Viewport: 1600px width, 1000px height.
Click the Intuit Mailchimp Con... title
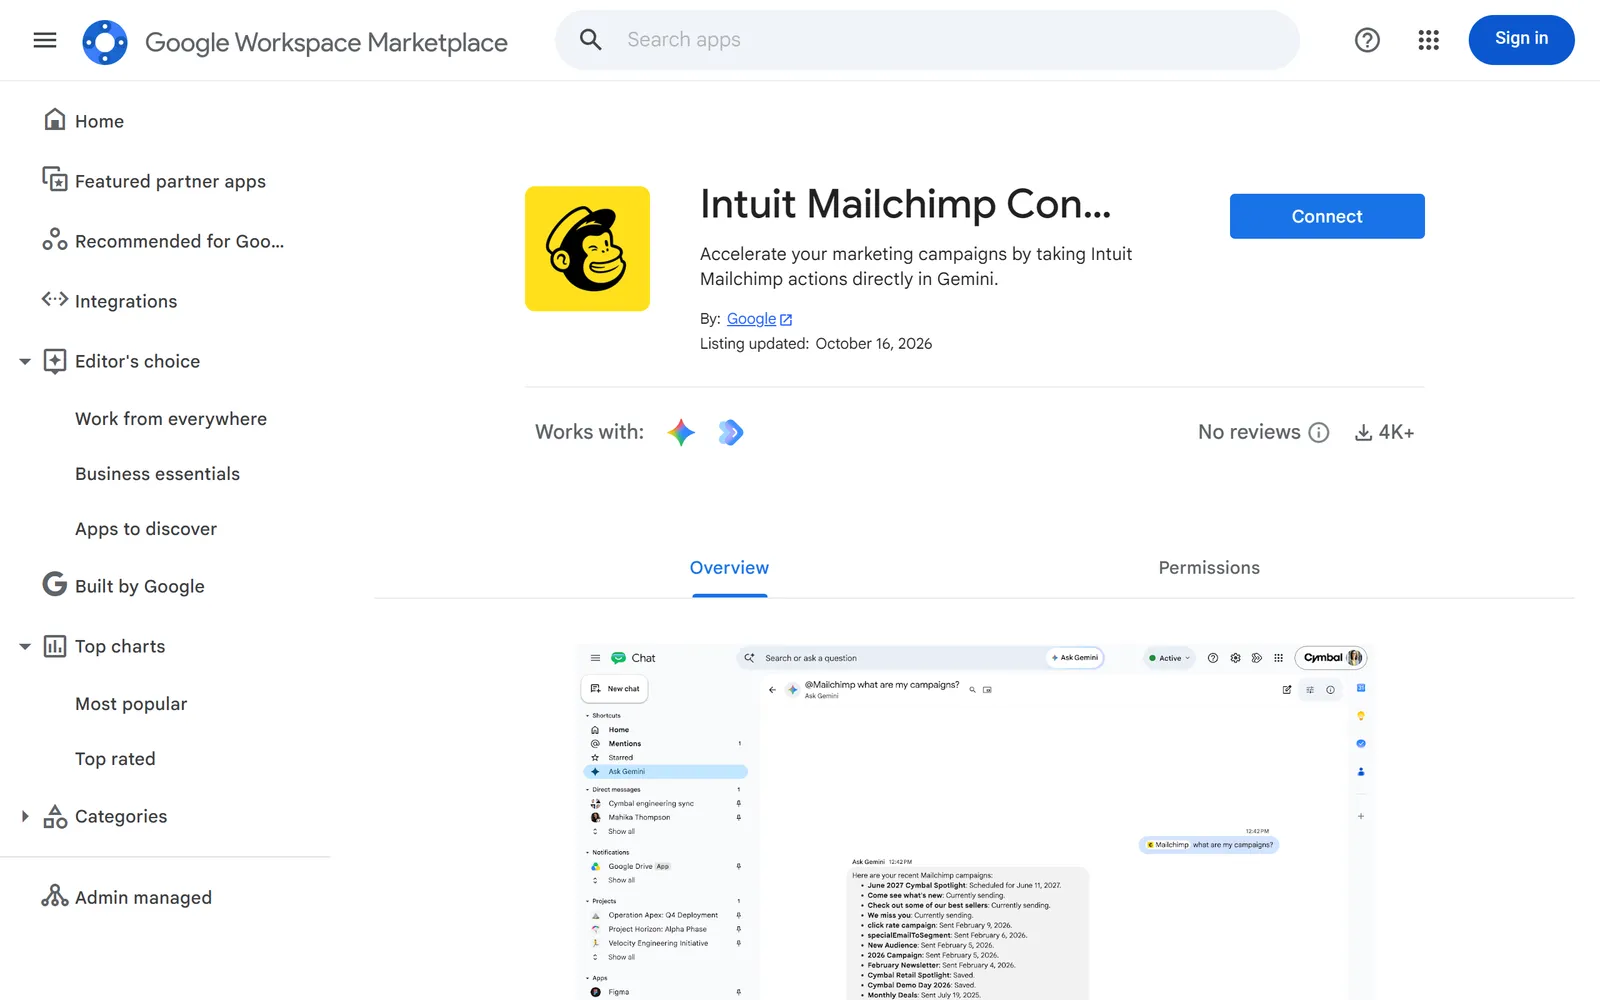click(x=905, y=204)
